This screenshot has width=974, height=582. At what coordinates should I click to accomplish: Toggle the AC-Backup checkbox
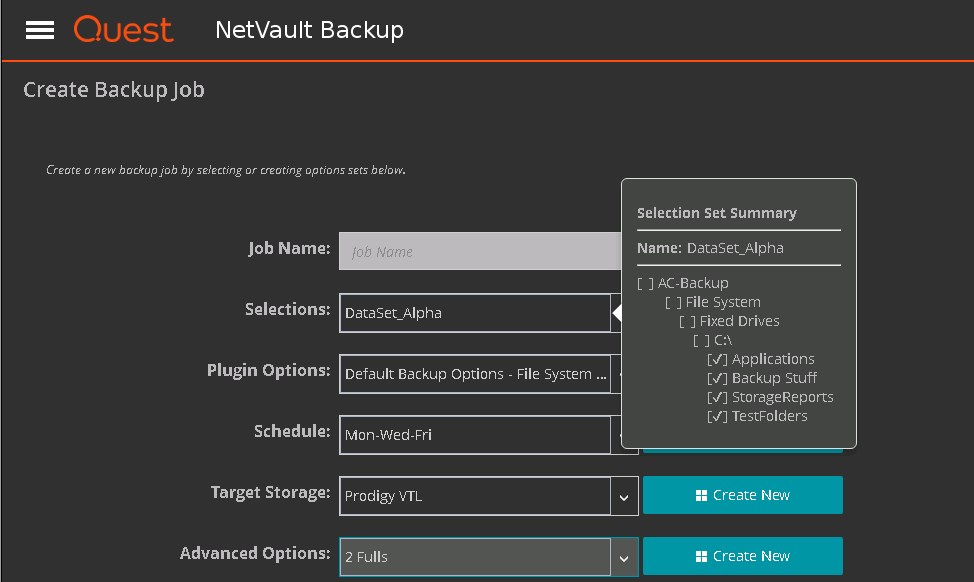pyautogui.click(x=645, y=283)
